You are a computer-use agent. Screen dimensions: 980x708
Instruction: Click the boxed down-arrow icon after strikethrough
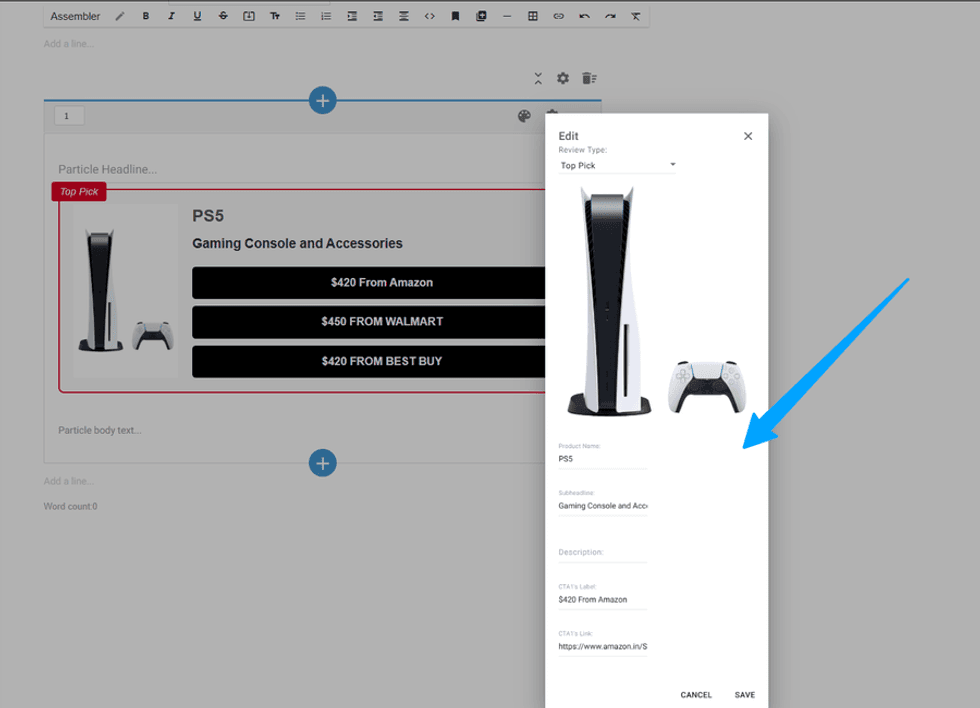coord(249,16)
